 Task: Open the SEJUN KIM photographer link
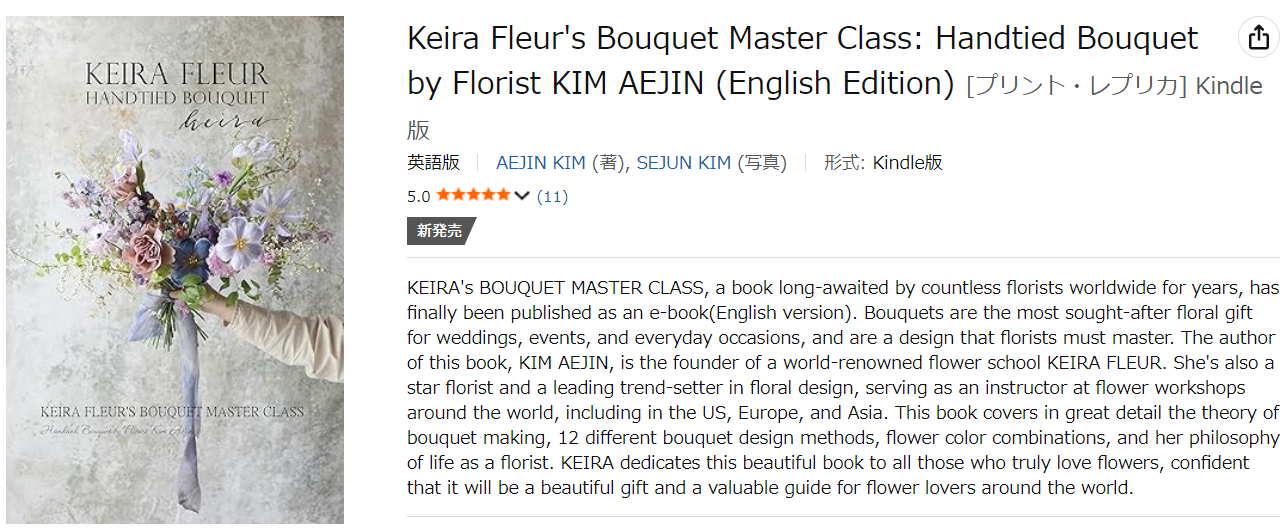tap(683, 163)
